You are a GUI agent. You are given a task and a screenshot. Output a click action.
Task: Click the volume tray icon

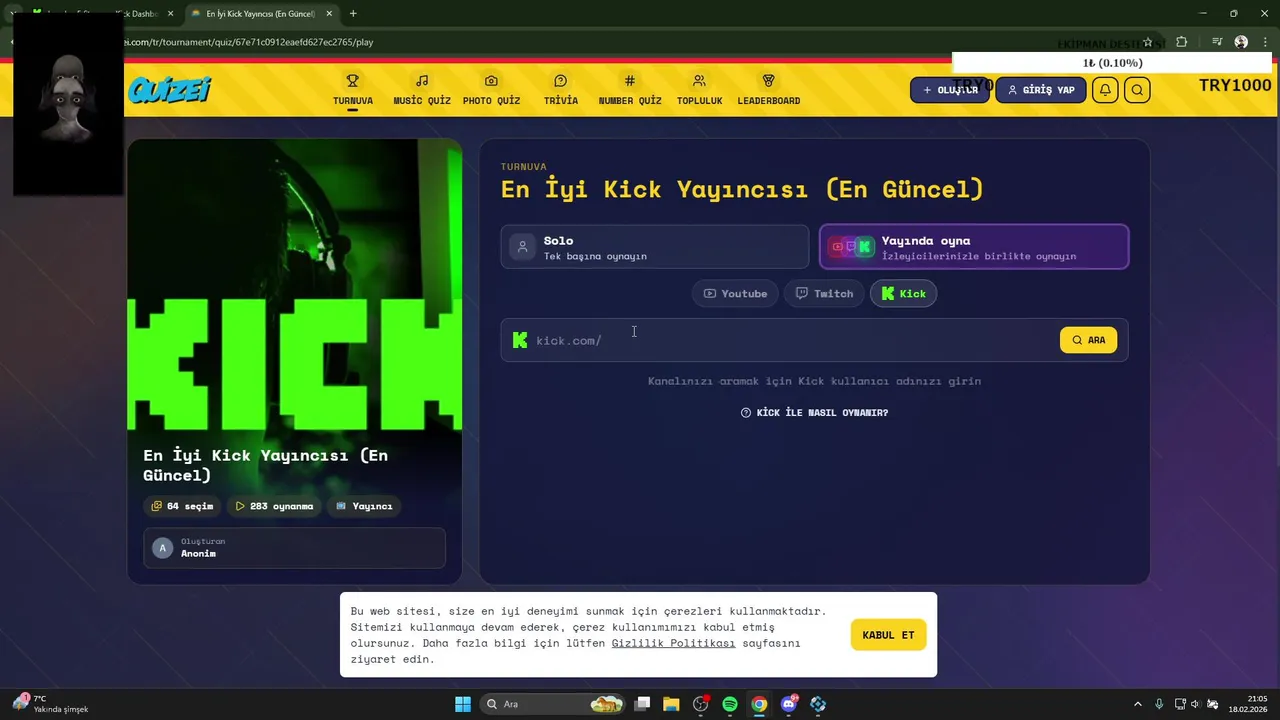click(x=1195, y=704)
